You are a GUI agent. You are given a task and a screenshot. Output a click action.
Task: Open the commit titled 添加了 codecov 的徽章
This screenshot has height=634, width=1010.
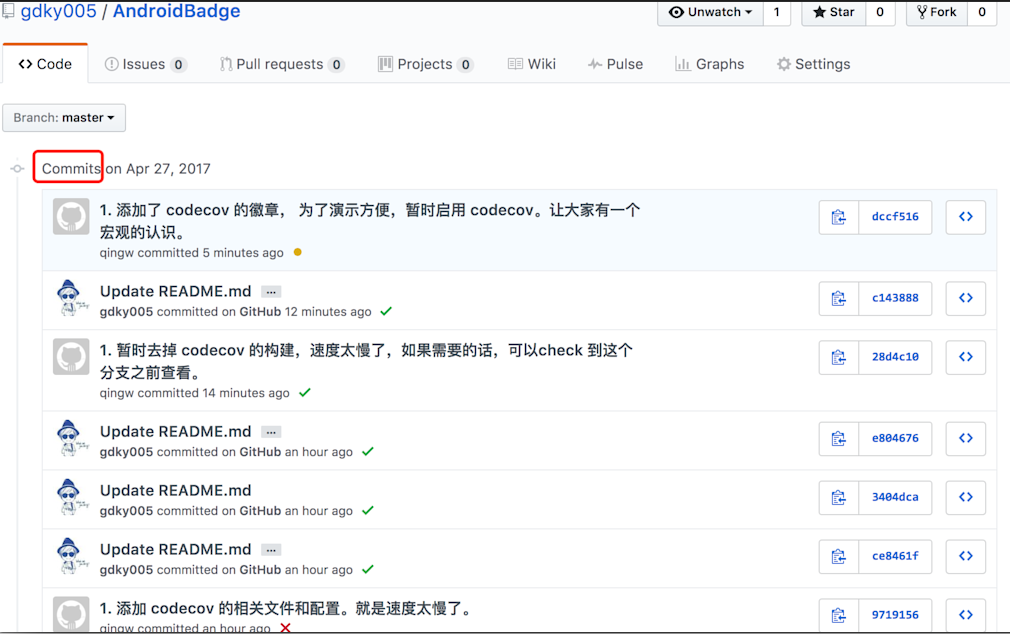coord(370,221)
